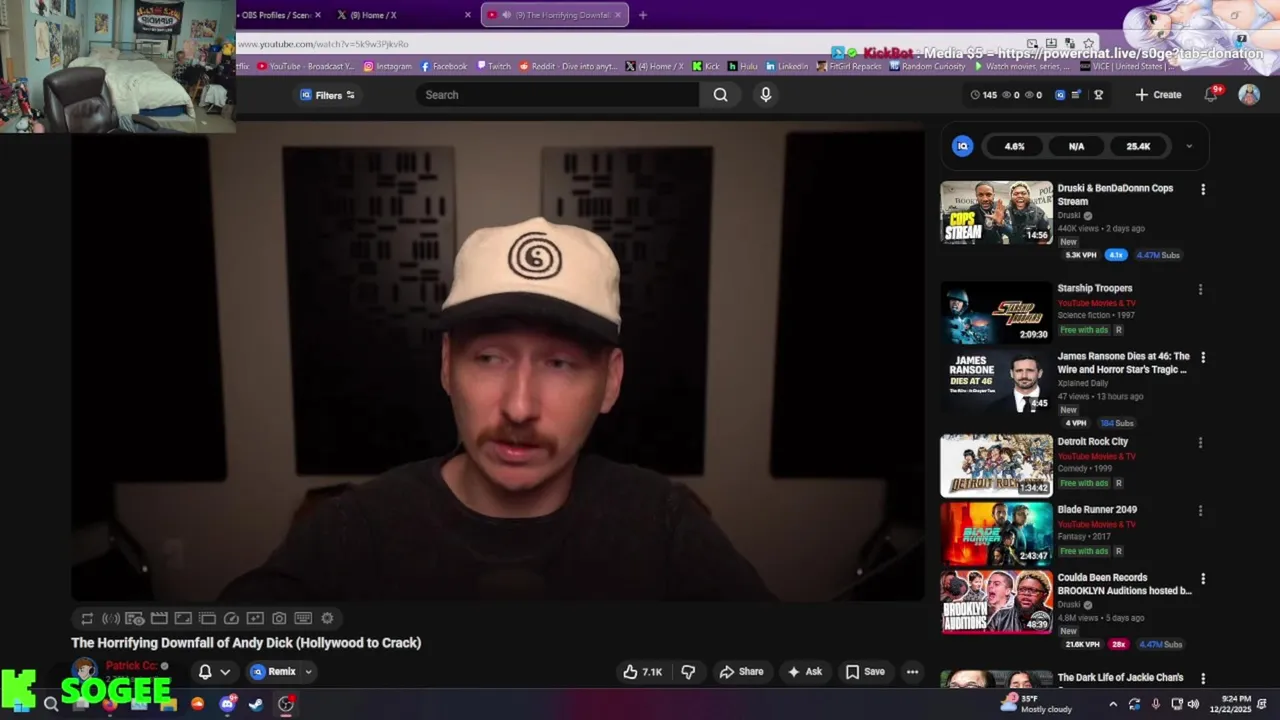Screen dimensions: 1280x720
Task: Open options menu for Detroit Rock City
Action: pos(1201,443)
